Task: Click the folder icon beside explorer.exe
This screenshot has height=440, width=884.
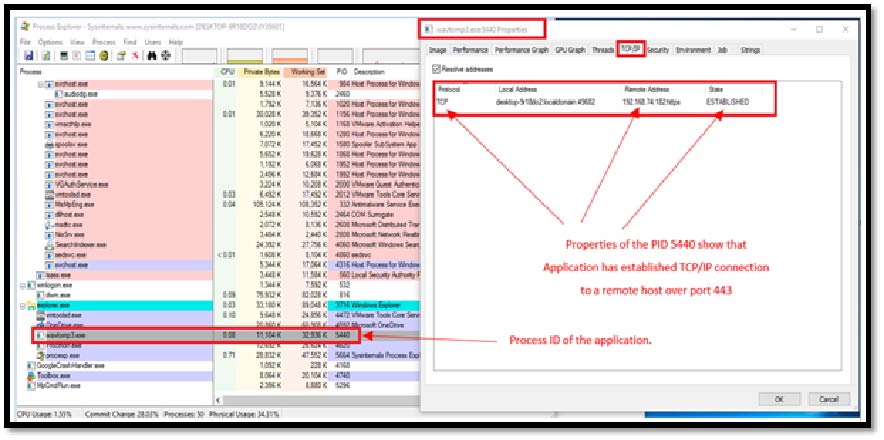Action: (32, 306)
